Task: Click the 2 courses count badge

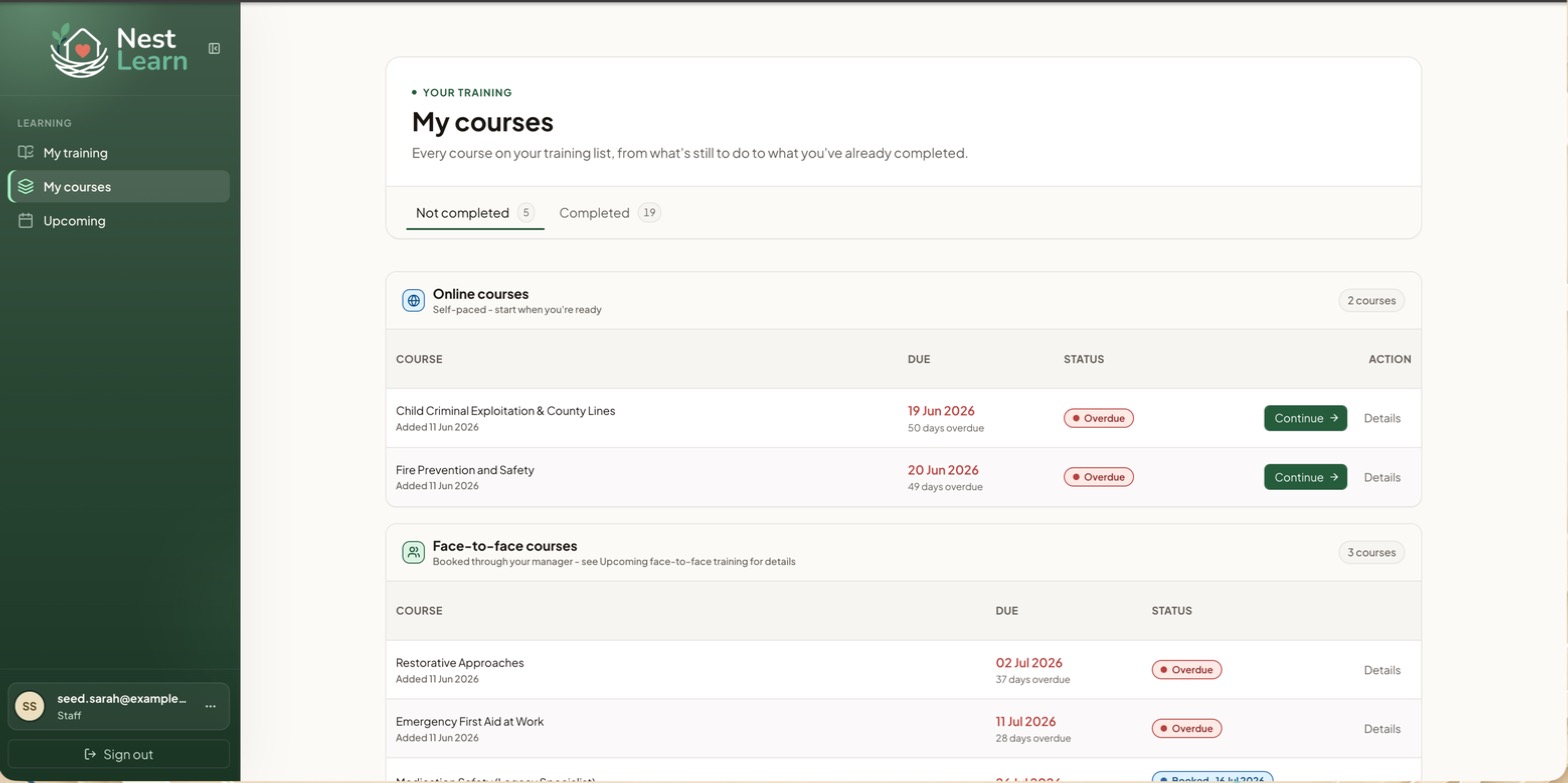Action: click(x=1371, y=301)
